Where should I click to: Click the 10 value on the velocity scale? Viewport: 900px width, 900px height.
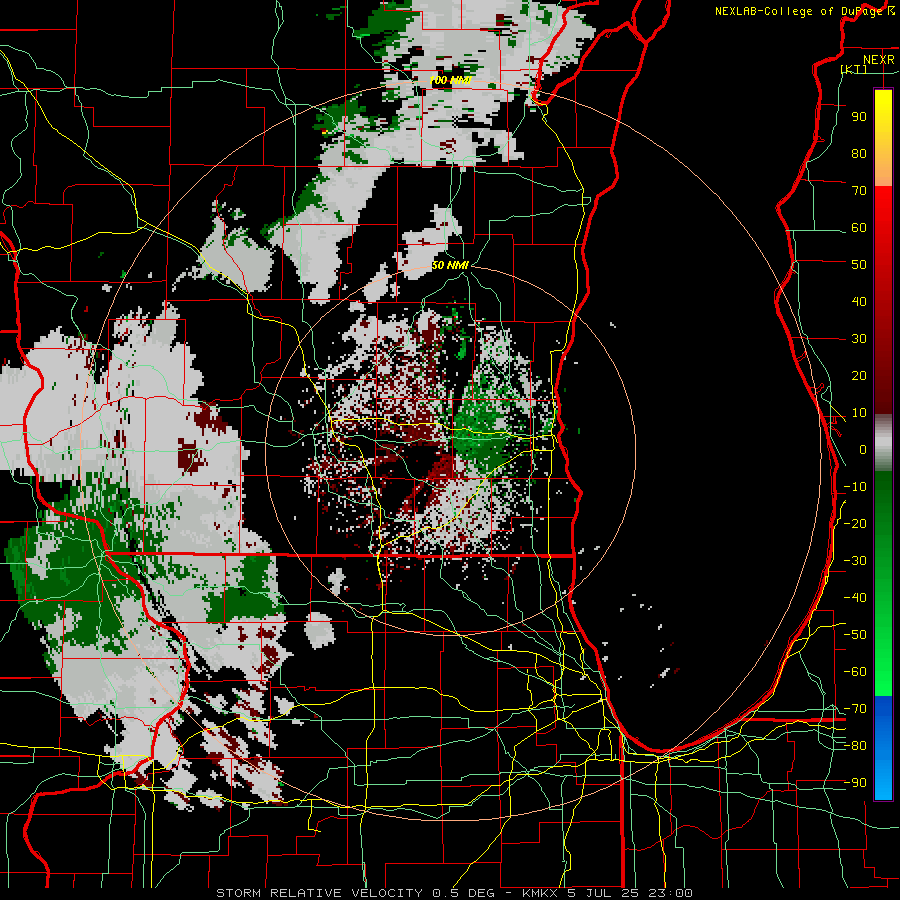click(x=859, y=413)
